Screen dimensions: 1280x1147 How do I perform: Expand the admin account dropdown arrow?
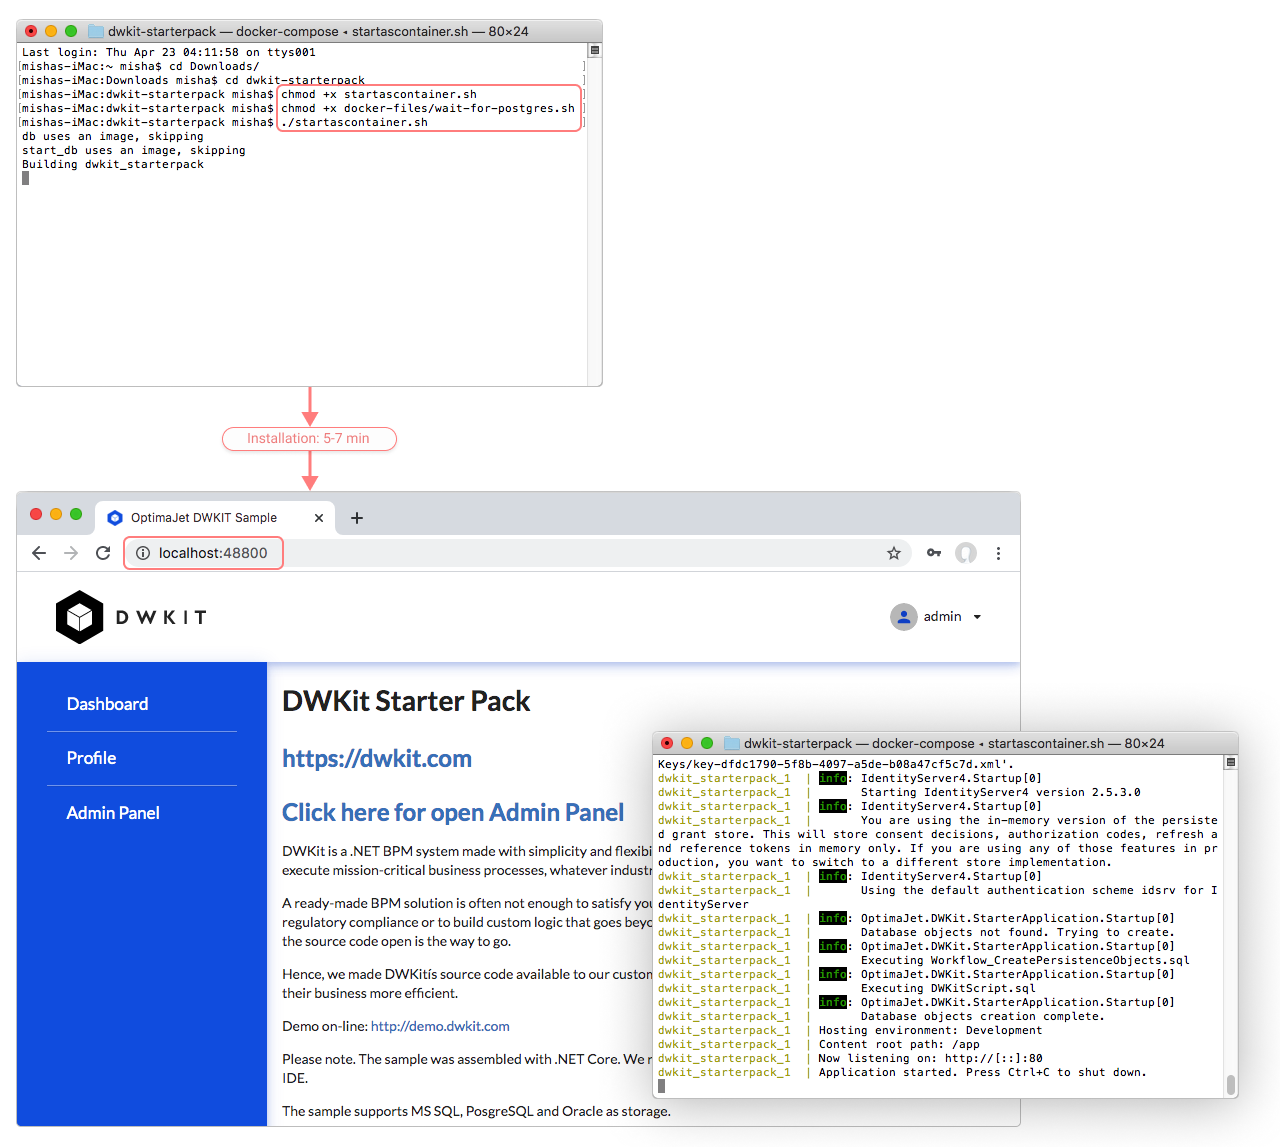click(x=977, y=617)
